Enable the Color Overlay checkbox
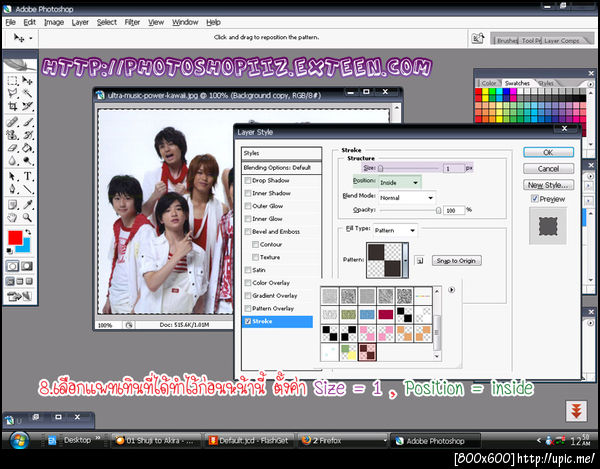The height and width of the screenshot is (469, 600). (248, 283)
